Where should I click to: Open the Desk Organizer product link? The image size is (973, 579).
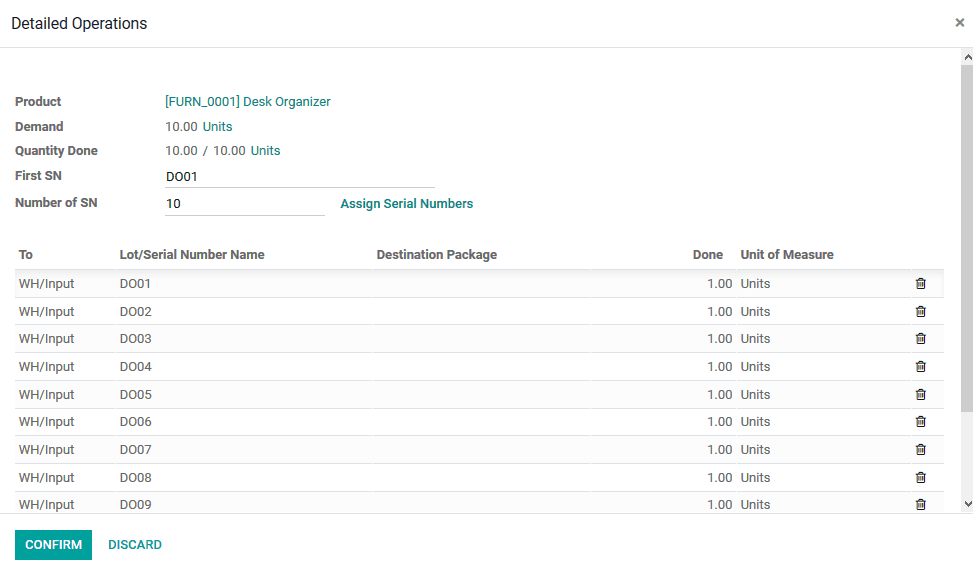pyautogui.click(x=248, y=102)
